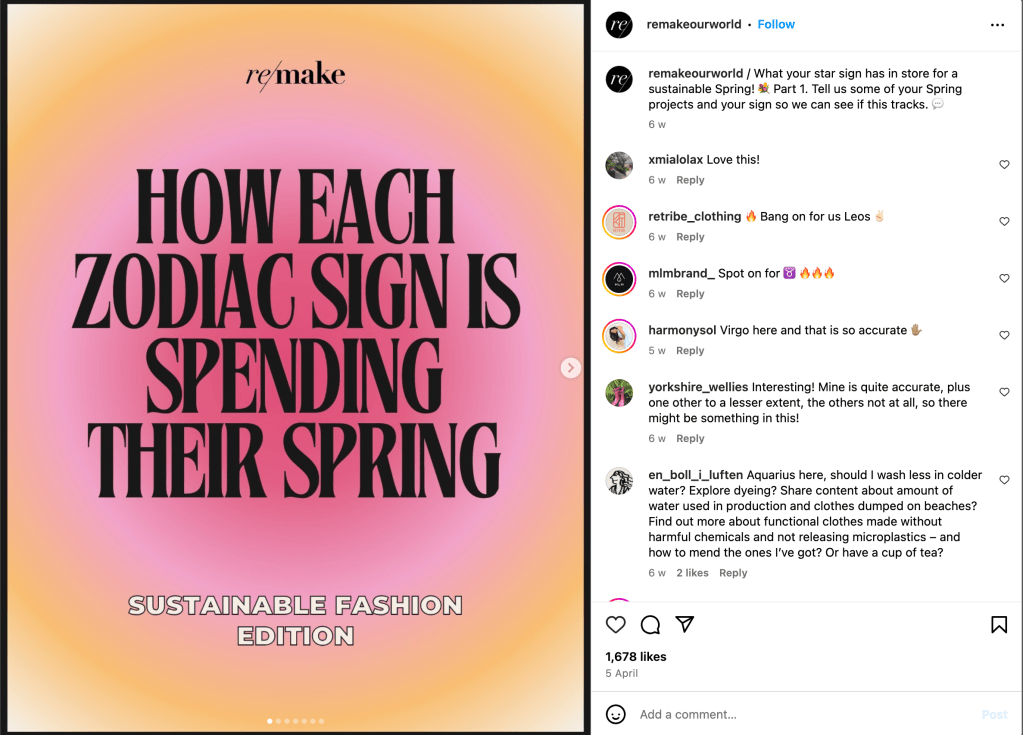View the 2 likes on en_boll_i_luften's comment

(x=692, y=573)
